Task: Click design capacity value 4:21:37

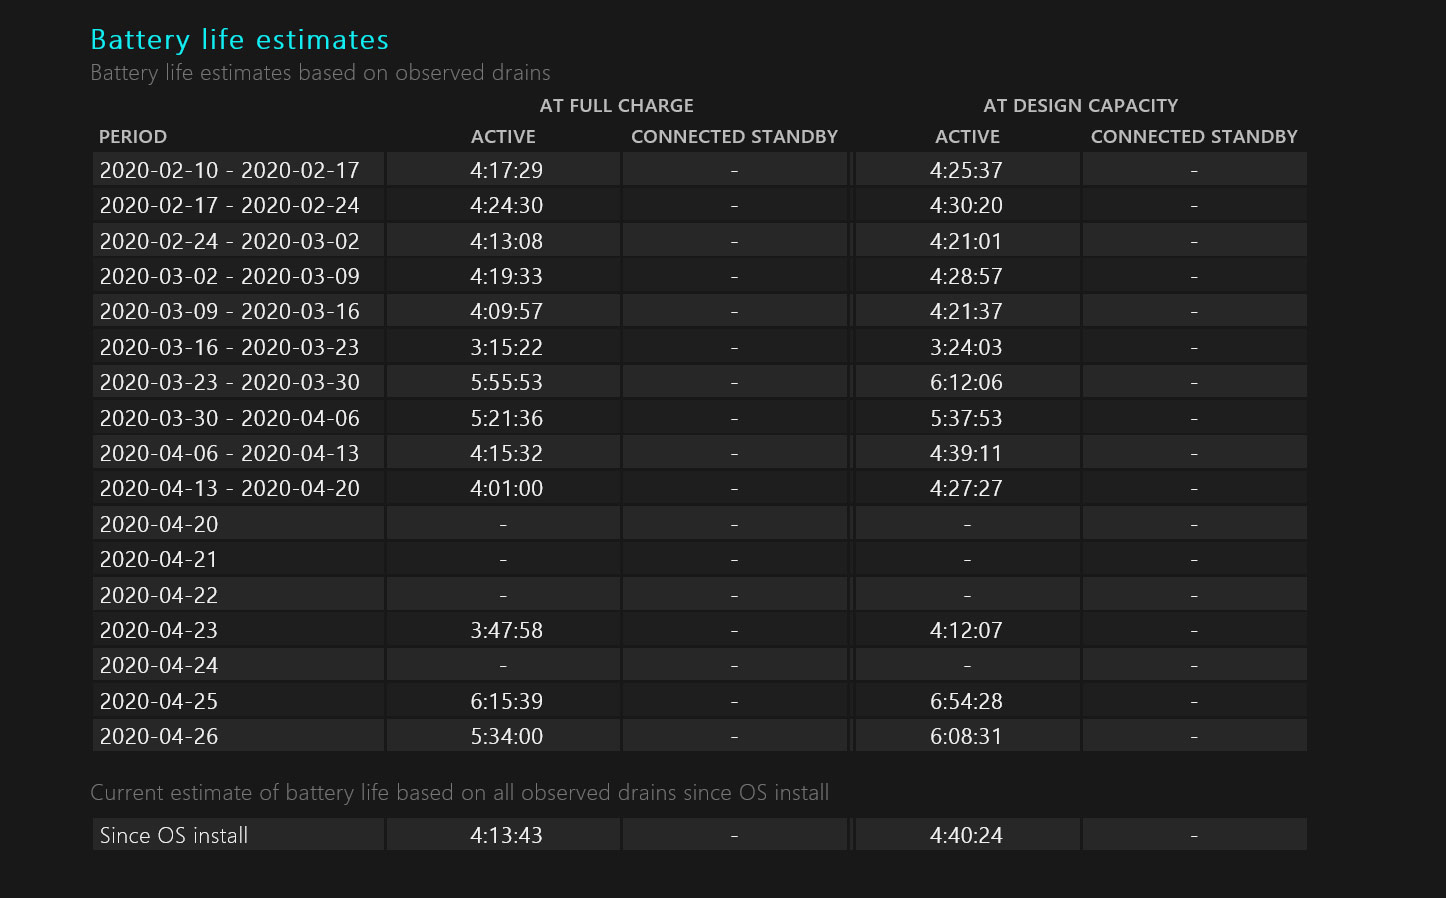Action: 966,311
